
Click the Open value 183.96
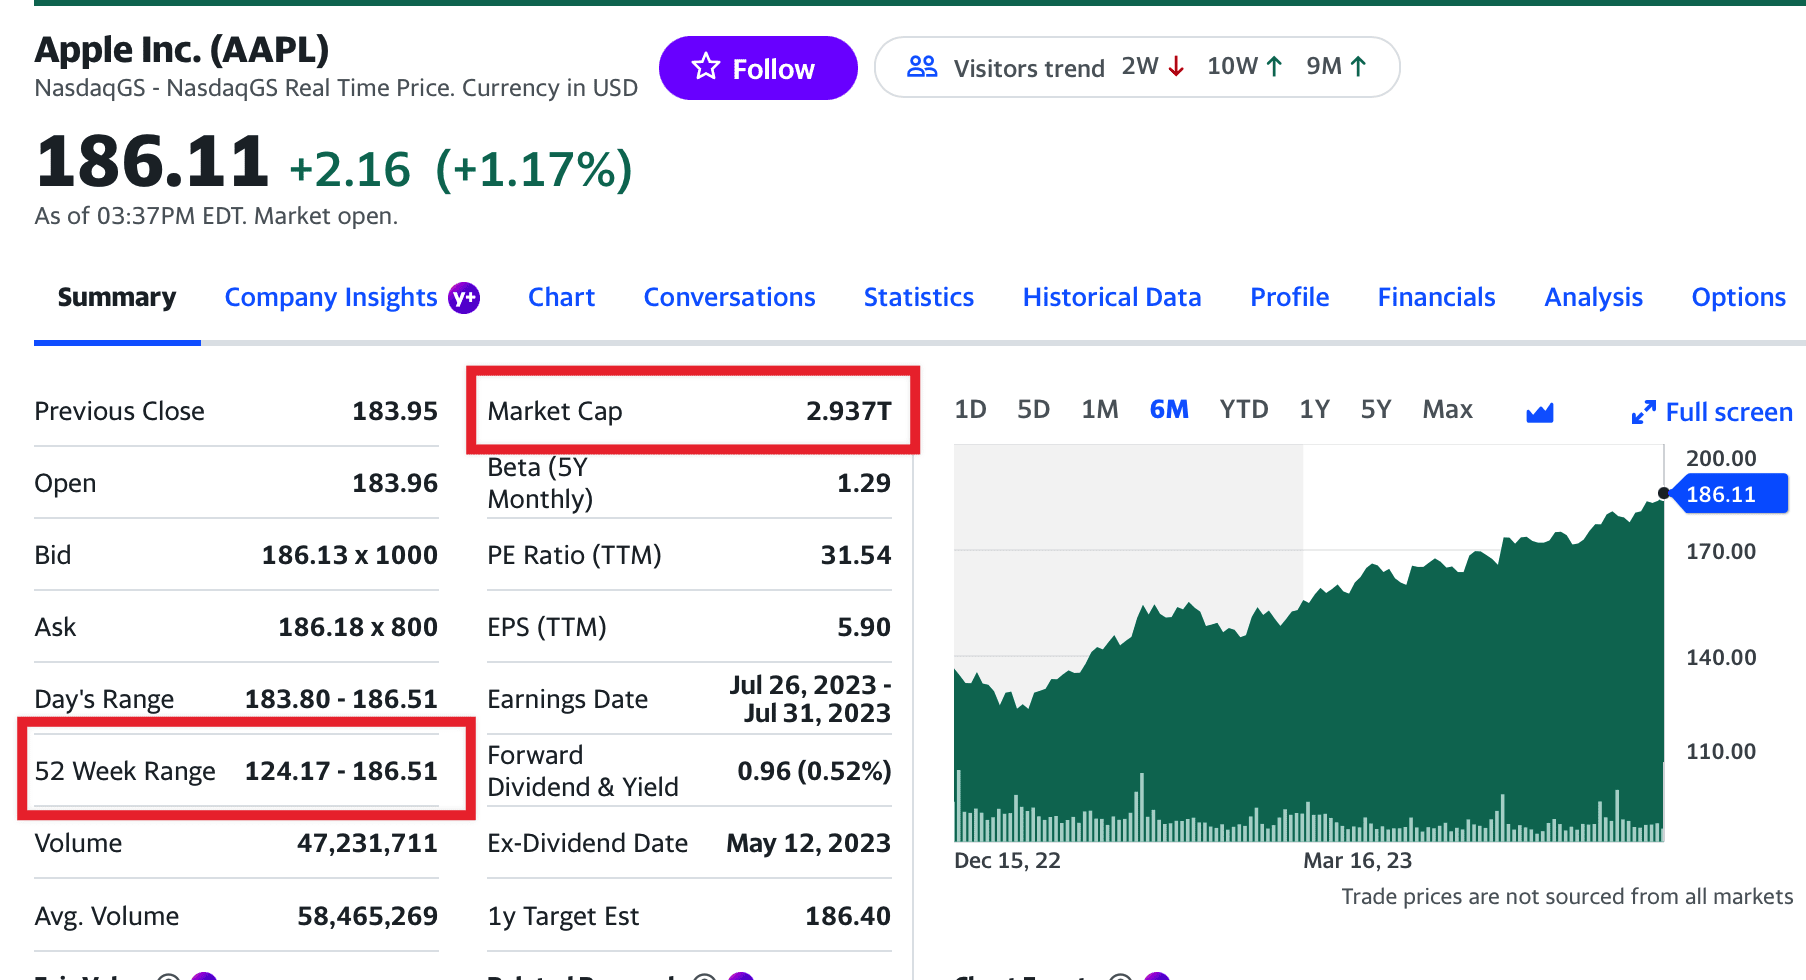point(395,483)
